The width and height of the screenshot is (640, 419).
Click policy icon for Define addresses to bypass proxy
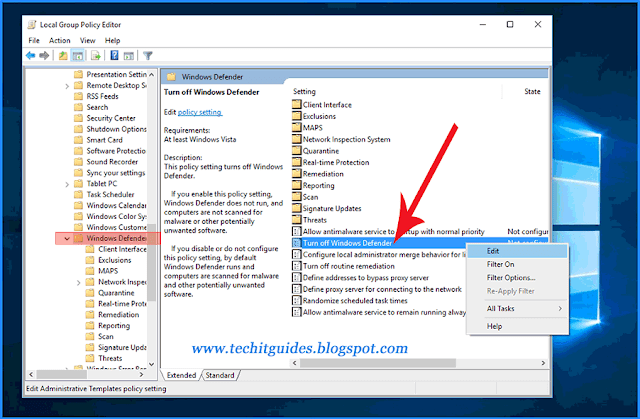[297, 278]
